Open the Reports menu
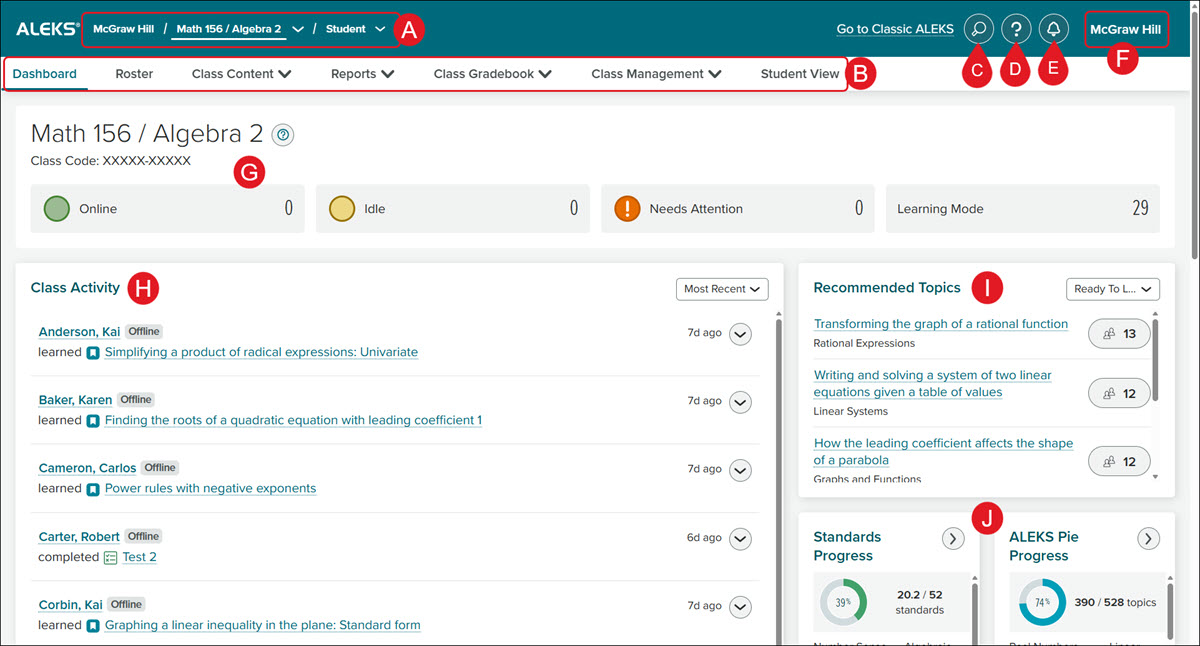Image resolution: width=1200 pixels, height=646 pixels. pyautogui.click(x=362, y=74)
